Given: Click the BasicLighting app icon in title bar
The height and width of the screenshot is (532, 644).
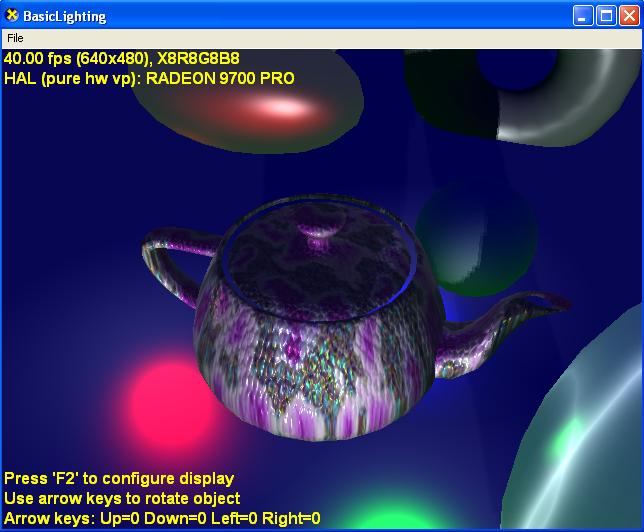Looking at the screenshot, I should (12, 15).
